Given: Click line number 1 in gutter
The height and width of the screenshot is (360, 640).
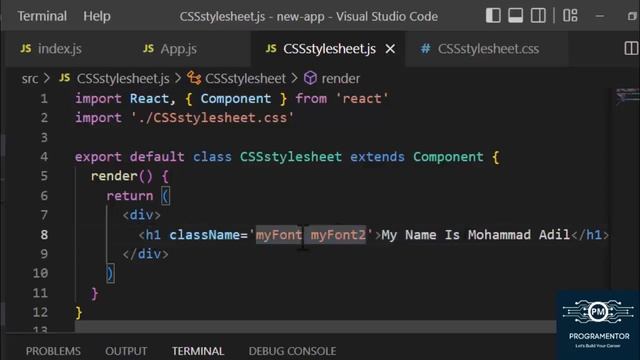Looking at the screenshot, I should coord(44,99).
